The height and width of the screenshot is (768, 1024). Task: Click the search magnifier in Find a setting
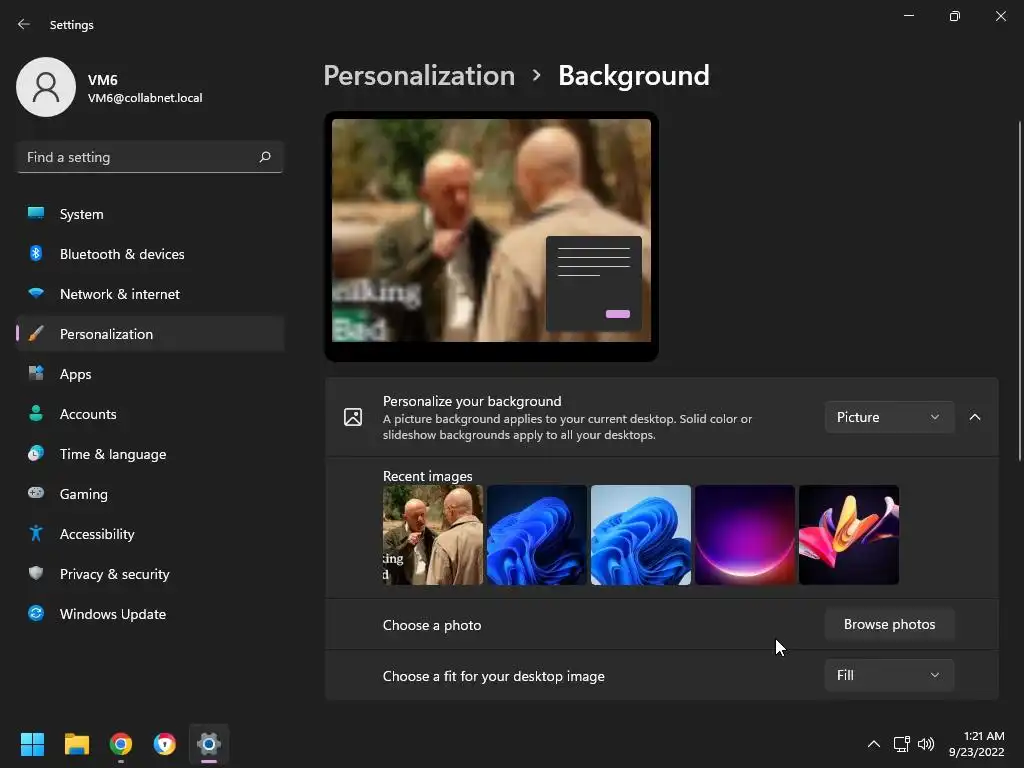(x=264, y=157)
